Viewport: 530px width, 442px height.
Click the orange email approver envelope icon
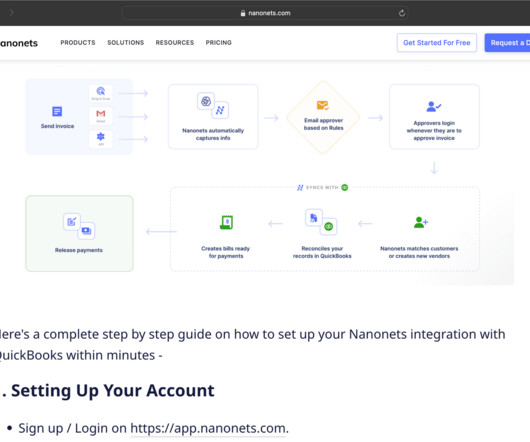322,105
